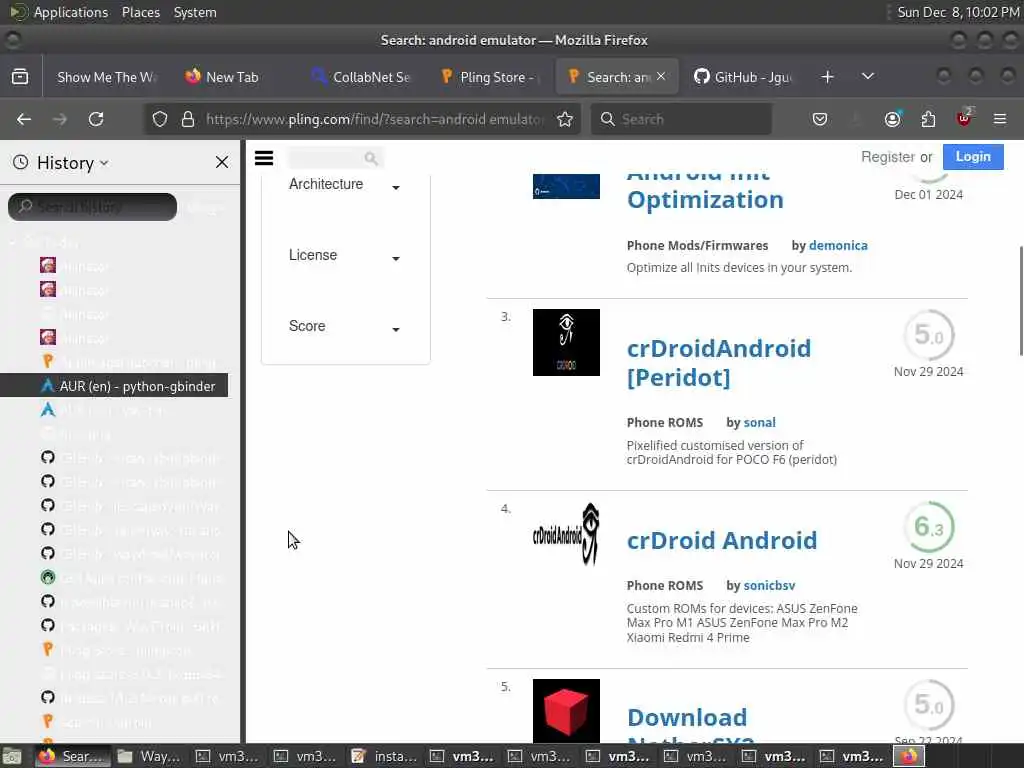1024x768 pixels.
Task: Switch to the Show Me The W tab
Action: click(104, 77)
